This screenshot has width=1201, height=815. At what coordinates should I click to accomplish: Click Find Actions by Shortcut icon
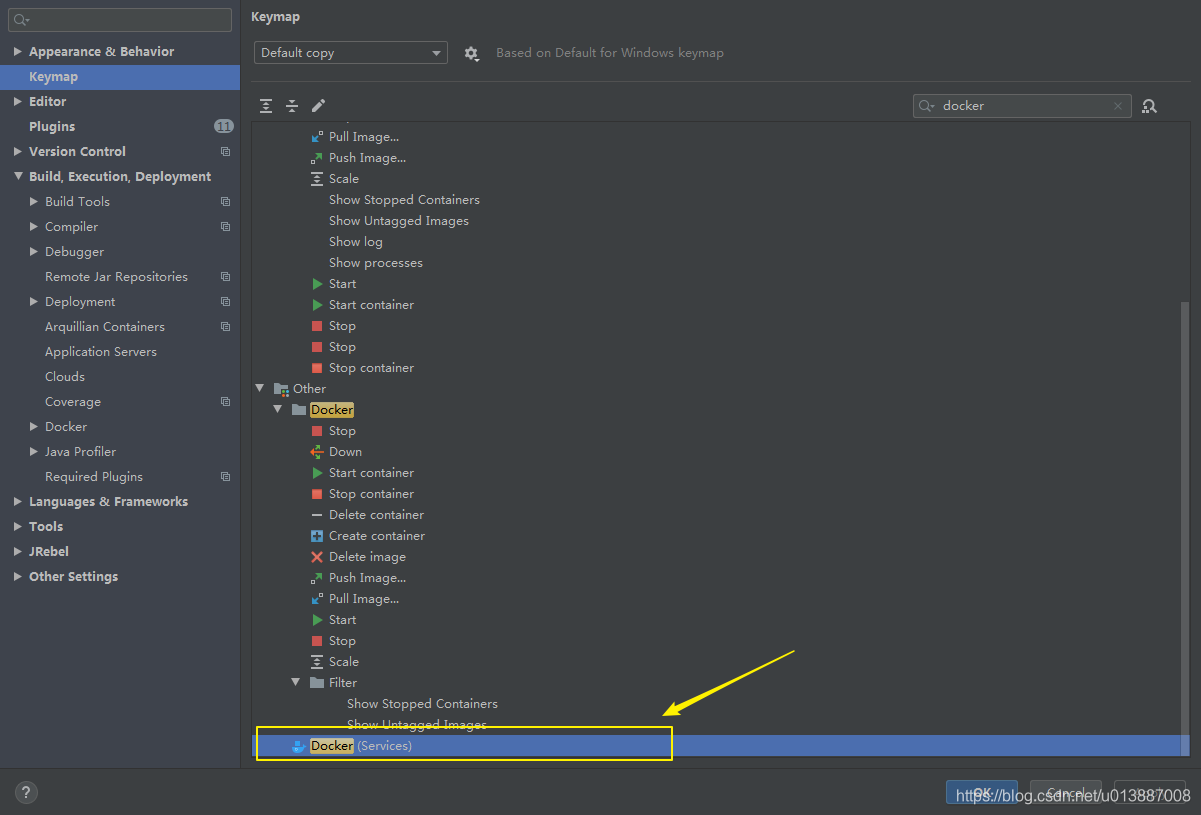[x=1150, y=106]
